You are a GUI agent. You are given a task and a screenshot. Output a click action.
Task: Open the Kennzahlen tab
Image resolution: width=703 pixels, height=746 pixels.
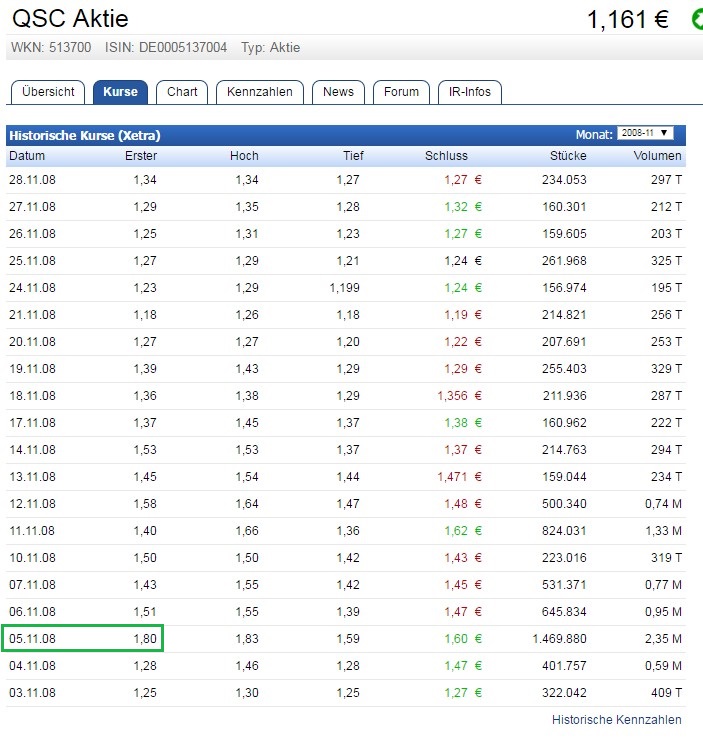click(x=260, y=92)
